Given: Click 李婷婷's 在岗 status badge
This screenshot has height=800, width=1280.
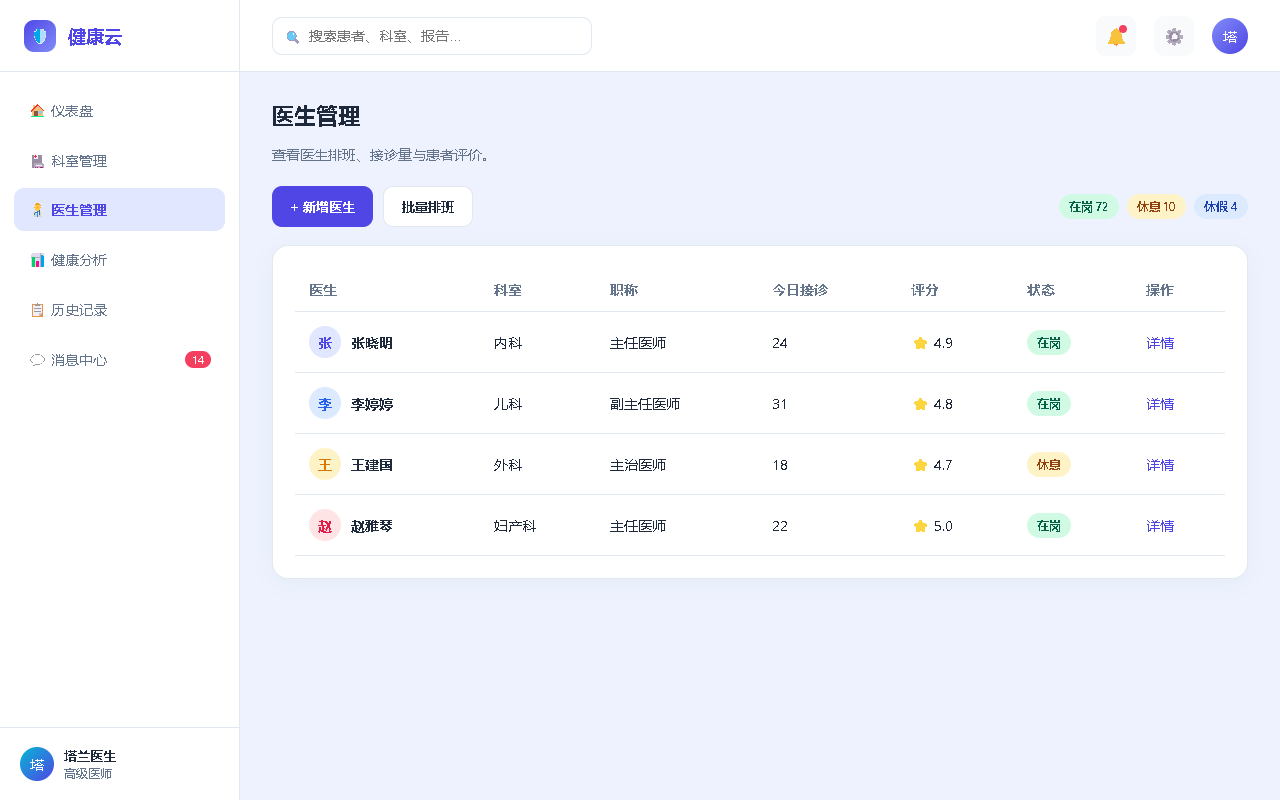Looking at the screenshot, I should (x=1049, y=404).
